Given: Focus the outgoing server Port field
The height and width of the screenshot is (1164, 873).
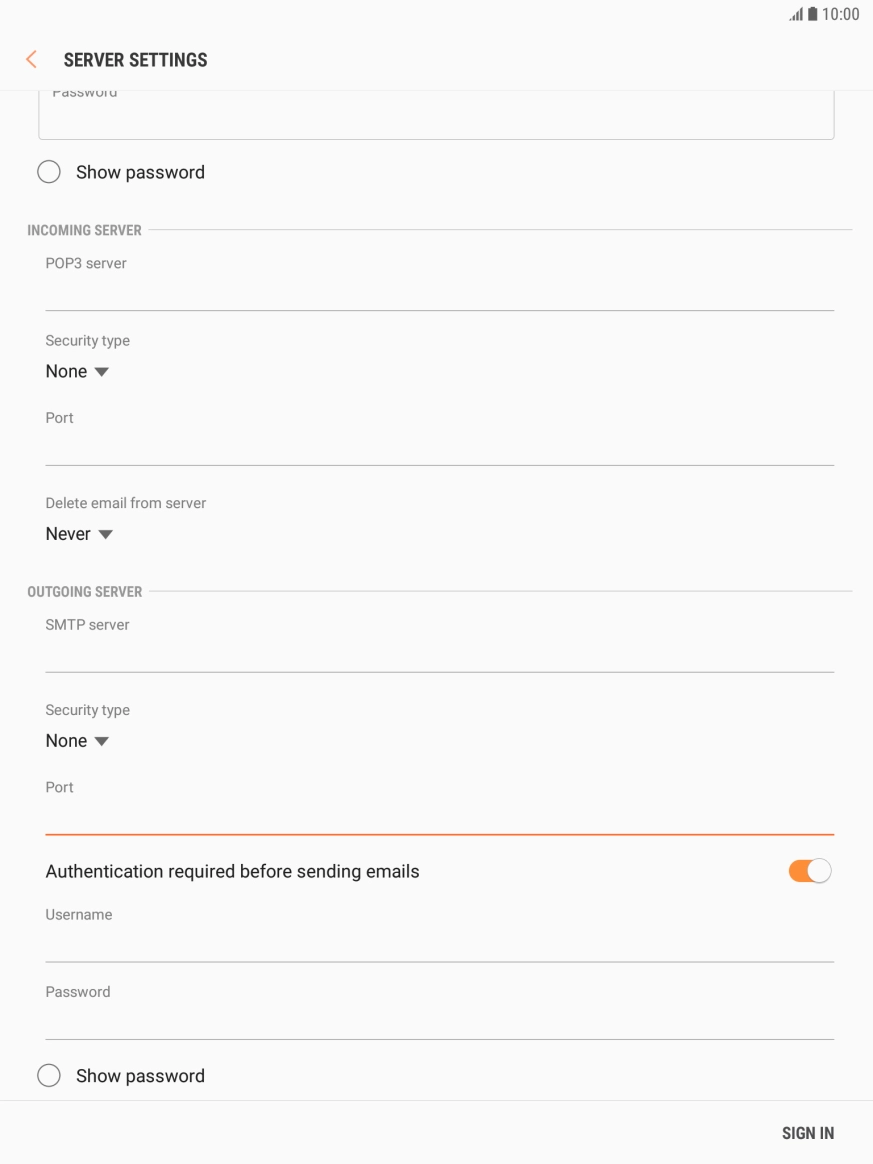Looking at the screenshot, I should click(x=439, y=815).
